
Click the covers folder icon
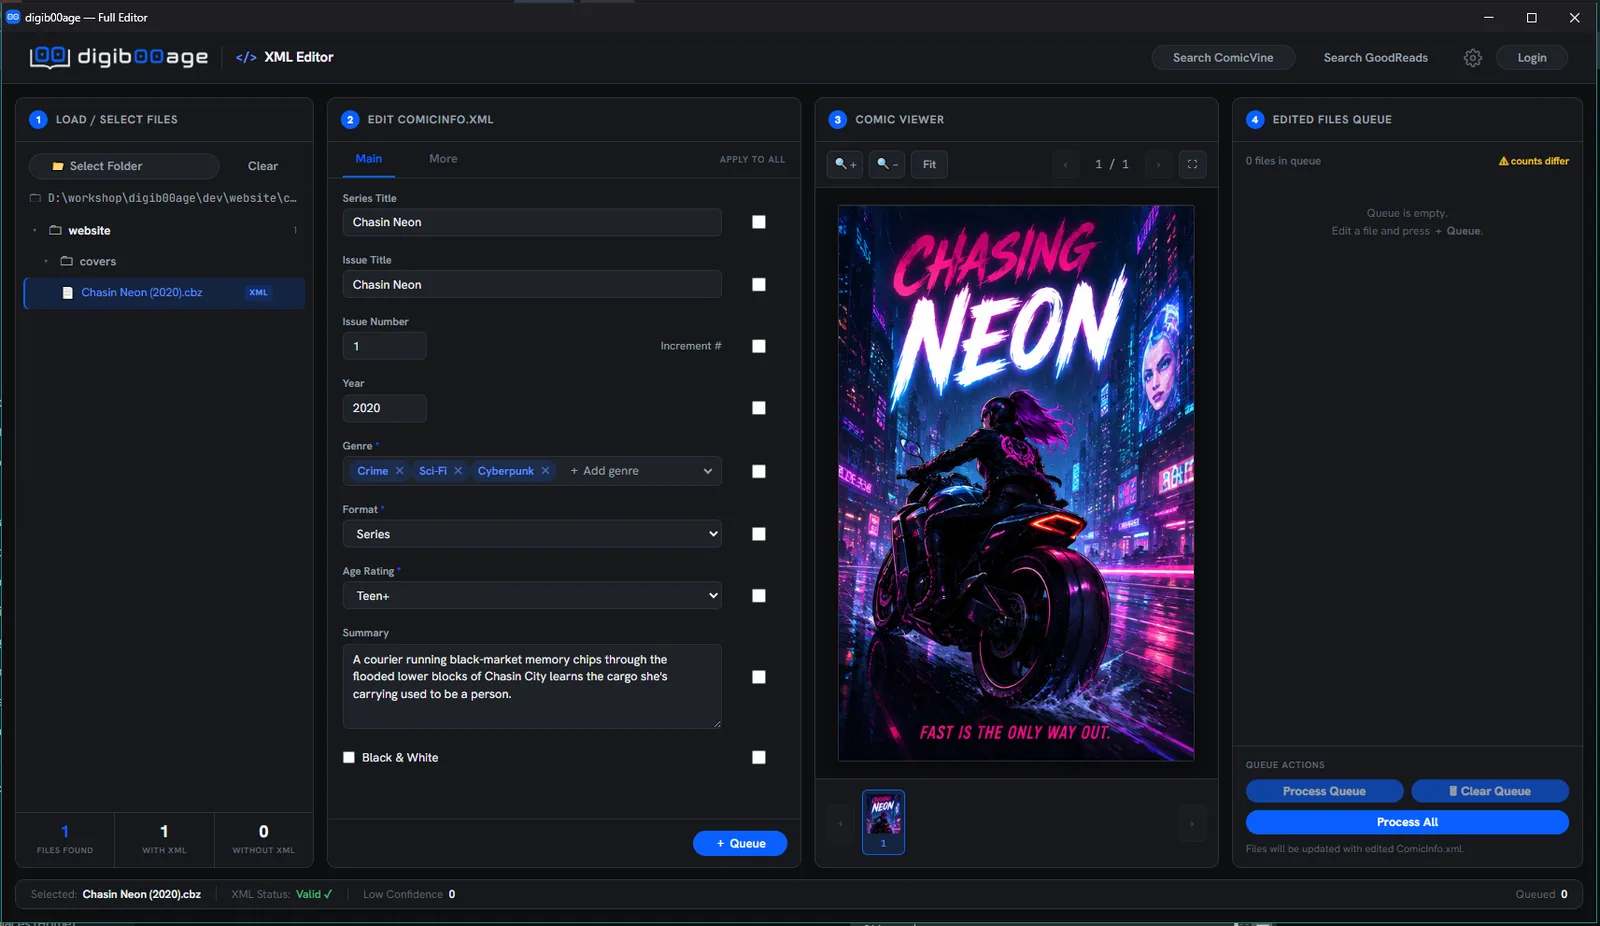coord(67,261)
